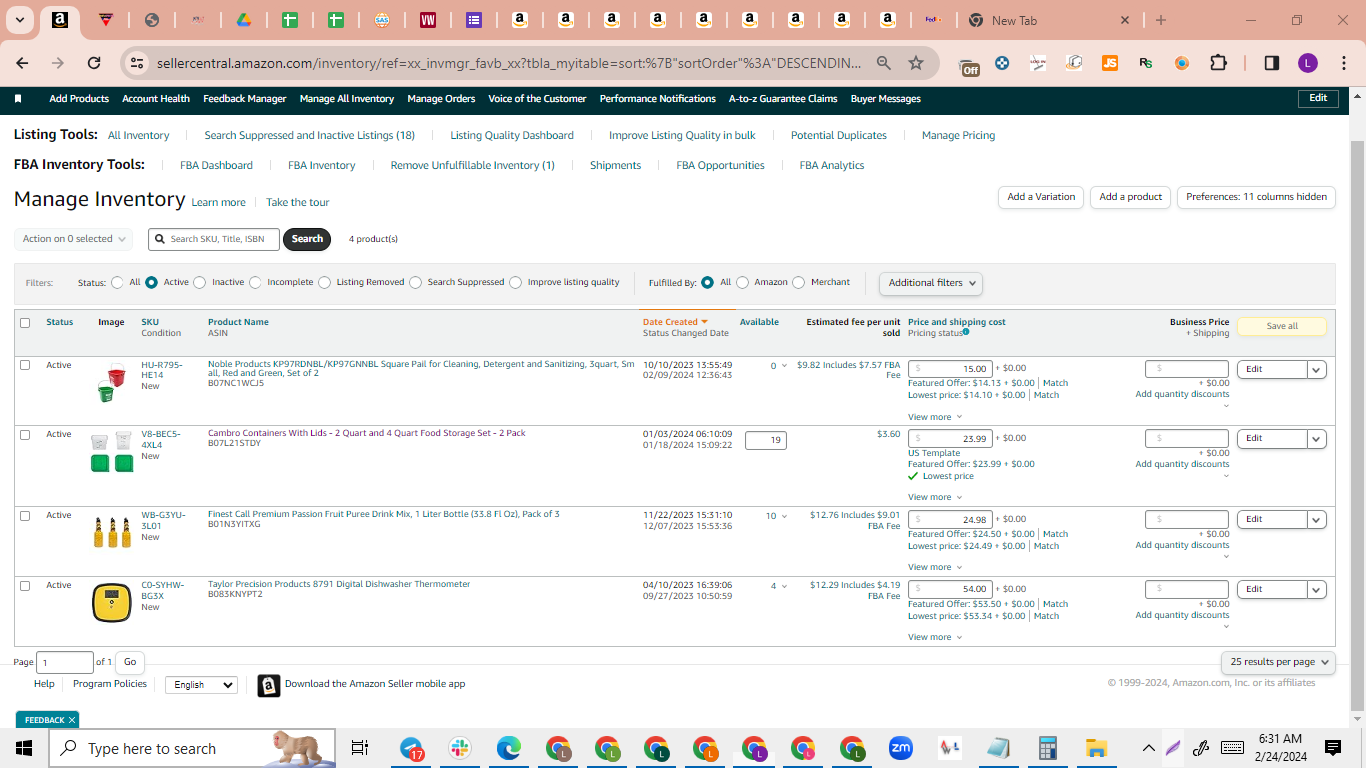
Task: Click the Cambro available quantity field 19
Action: [765, 440]
